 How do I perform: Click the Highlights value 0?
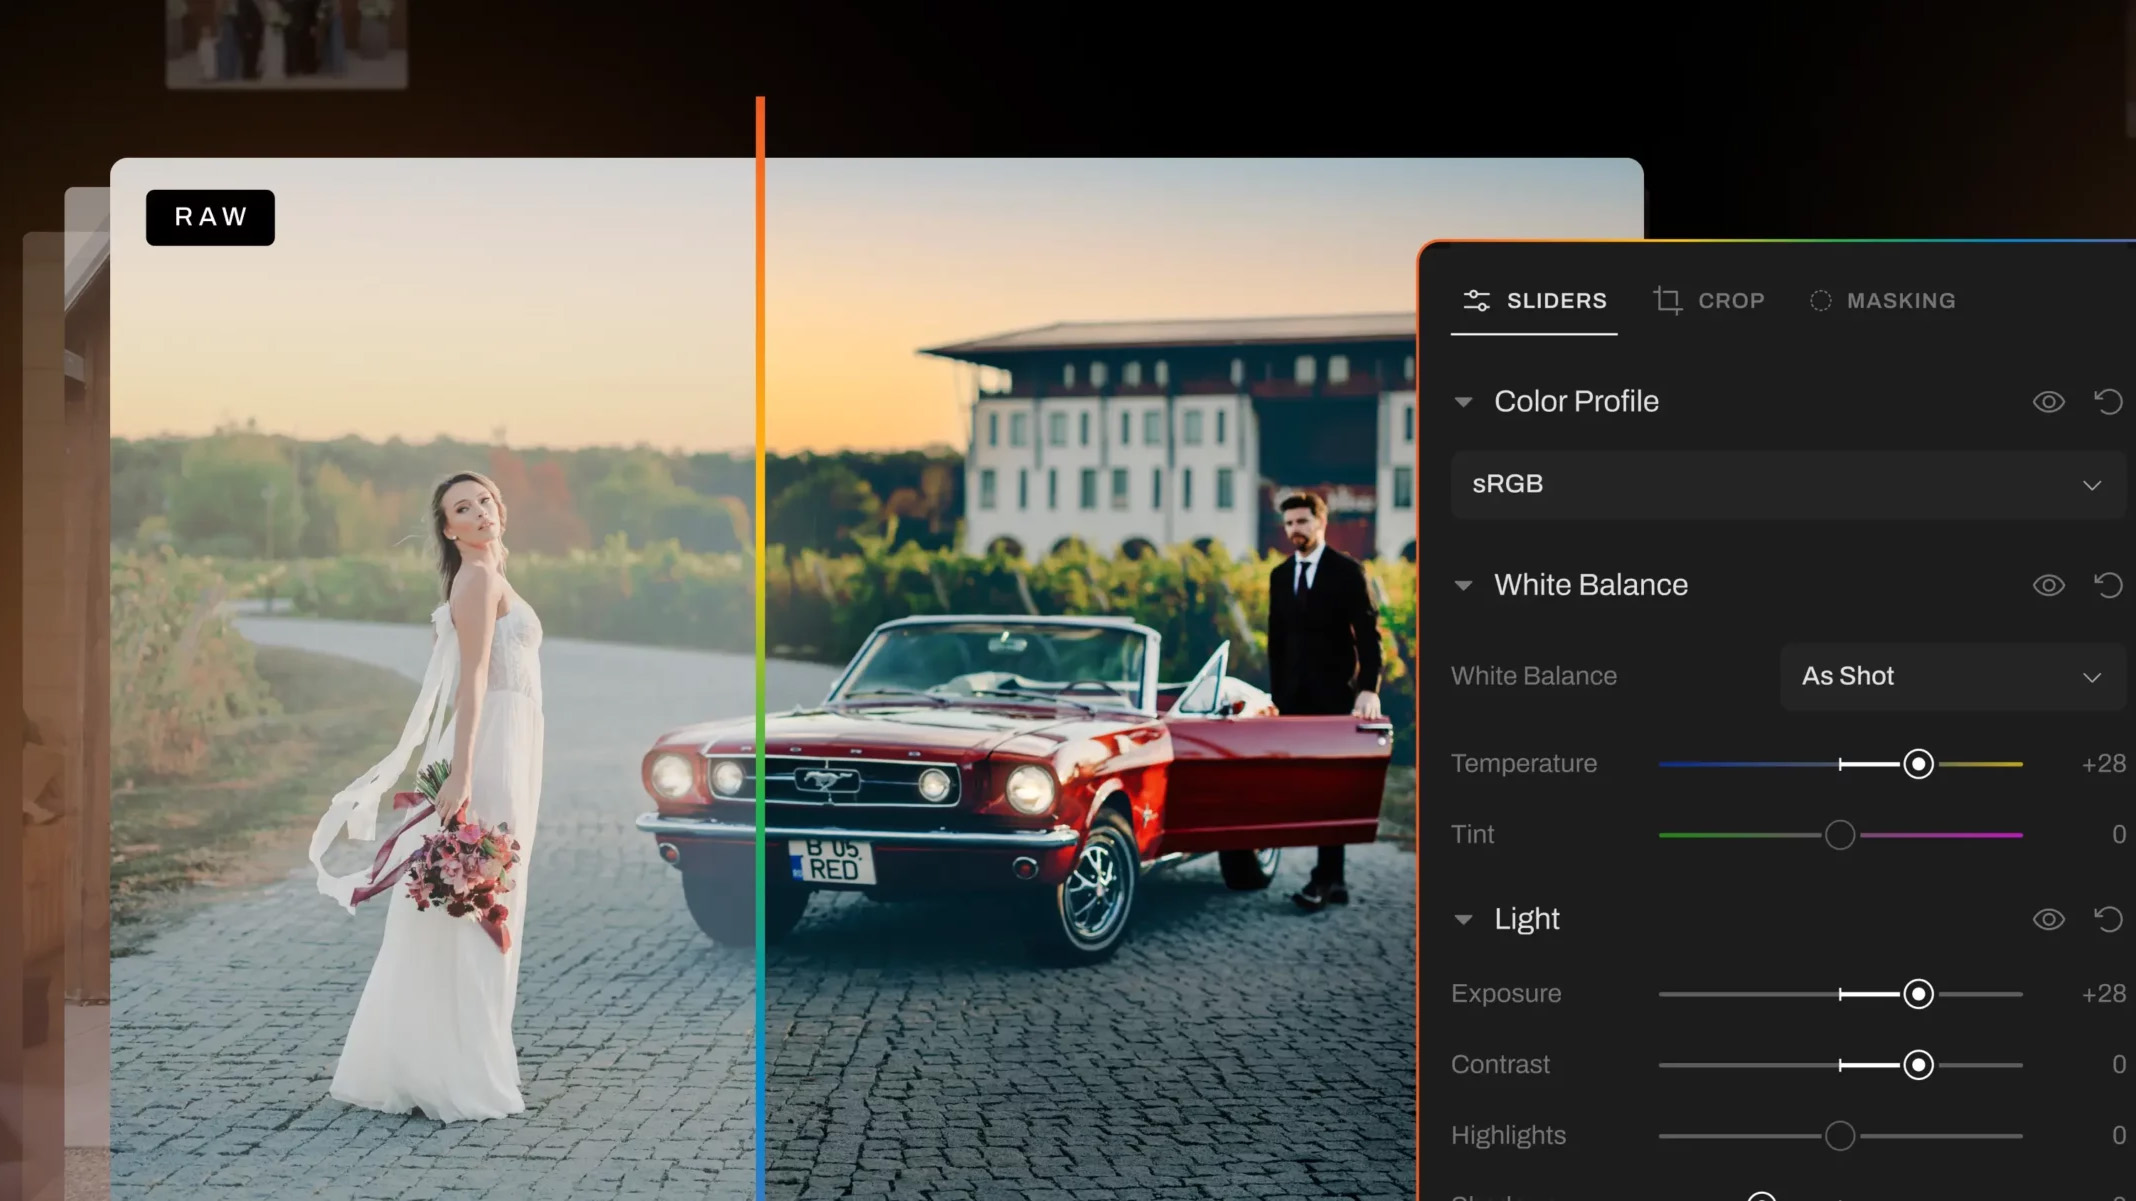pos(2119,1136)
